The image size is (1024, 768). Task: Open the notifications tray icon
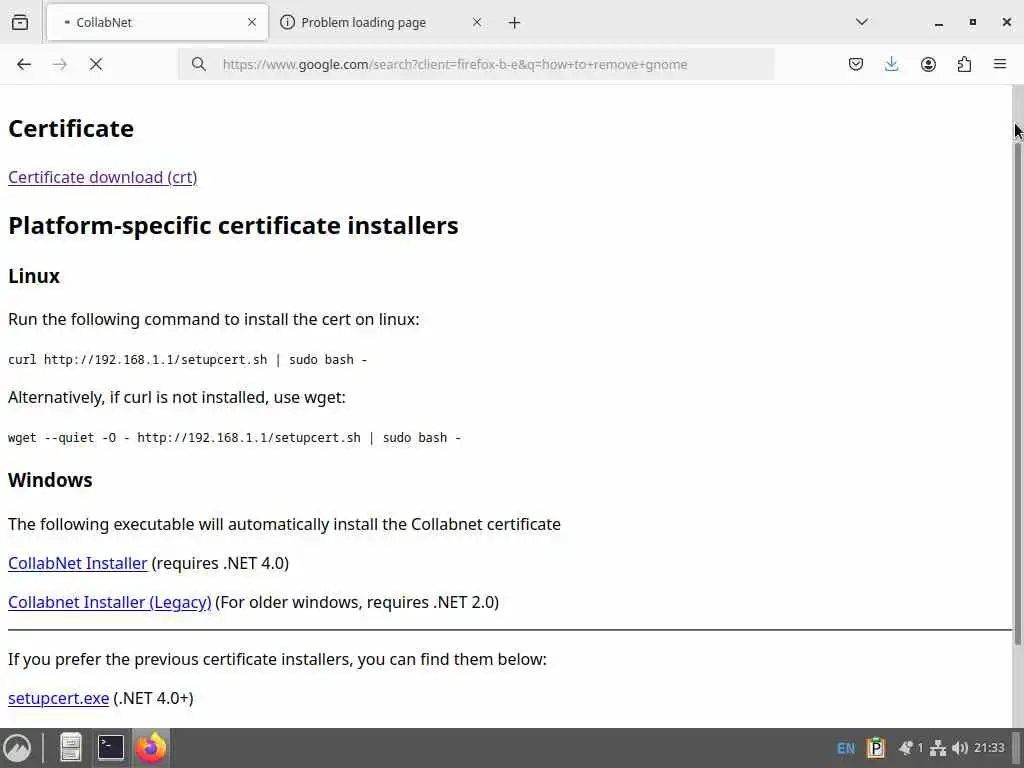906,748
